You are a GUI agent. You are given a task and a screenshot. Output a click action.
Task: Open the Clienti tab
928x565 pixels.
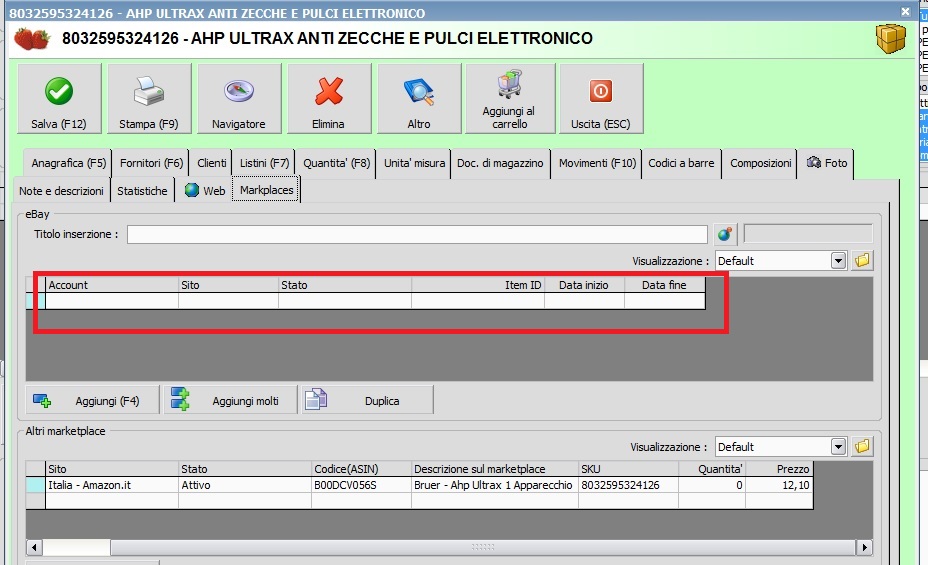(211, 163)
